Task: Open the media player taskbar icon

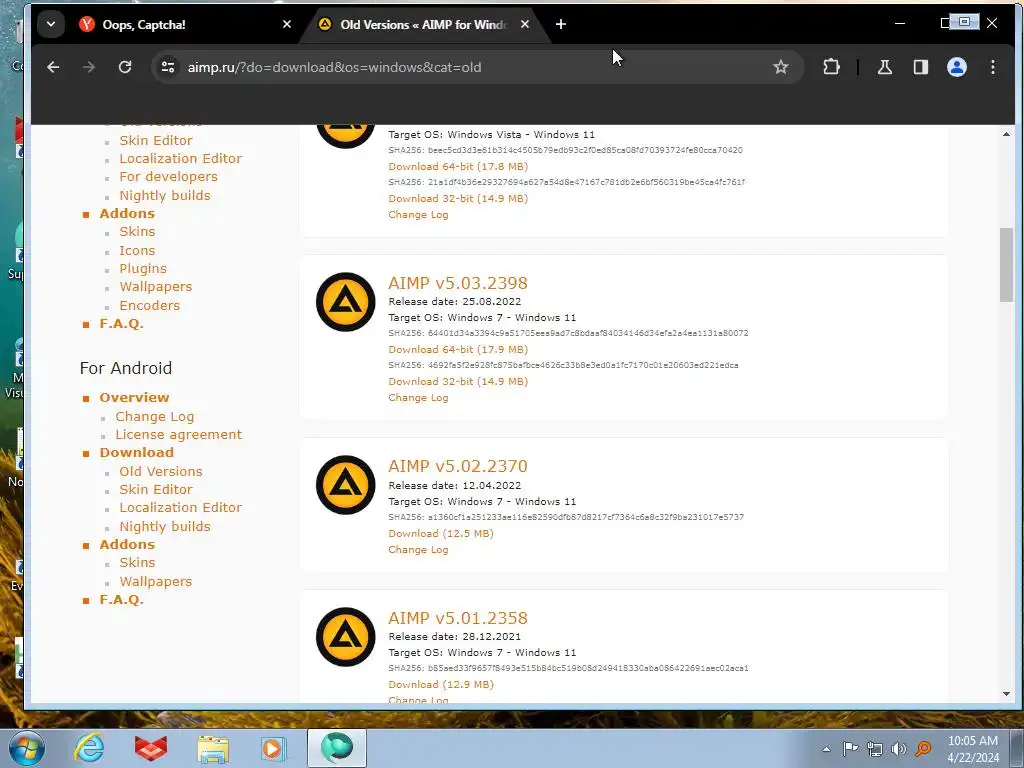Action: [273, 748]
